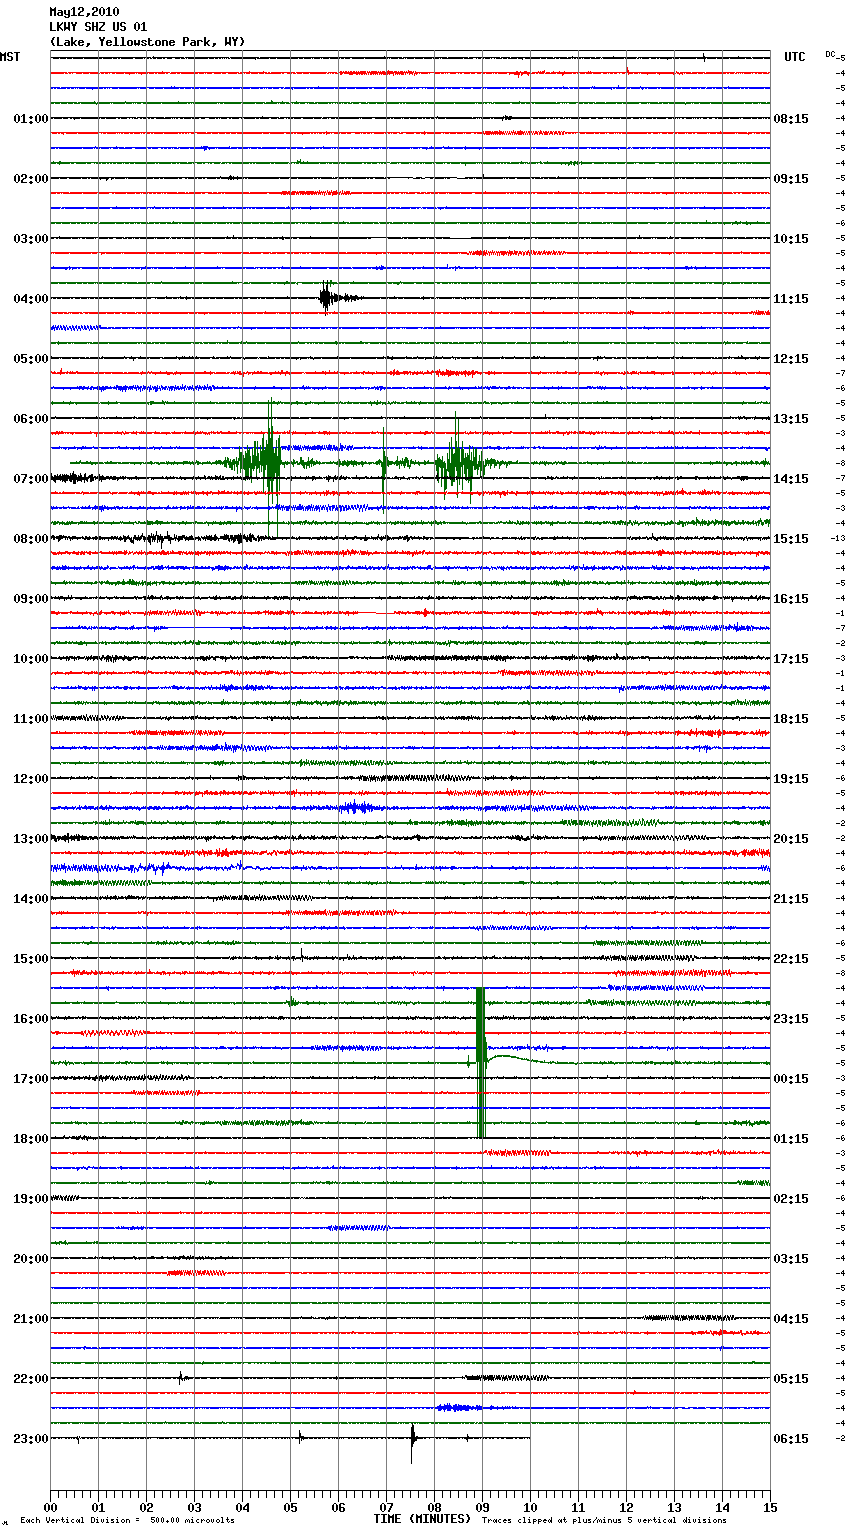Viewport: 850px width, 1534px height.
Task: Click the 09:15 UTC label
Action: 791,179
